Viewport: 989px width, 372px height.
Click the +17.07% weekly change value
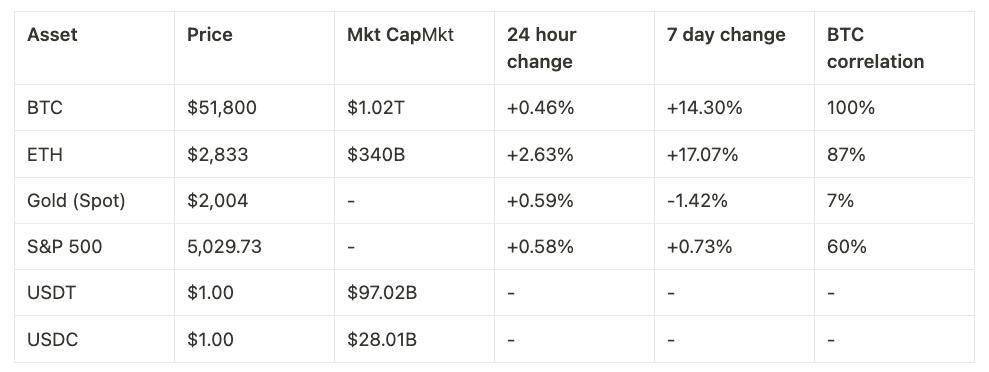click(x=702, y=154)
